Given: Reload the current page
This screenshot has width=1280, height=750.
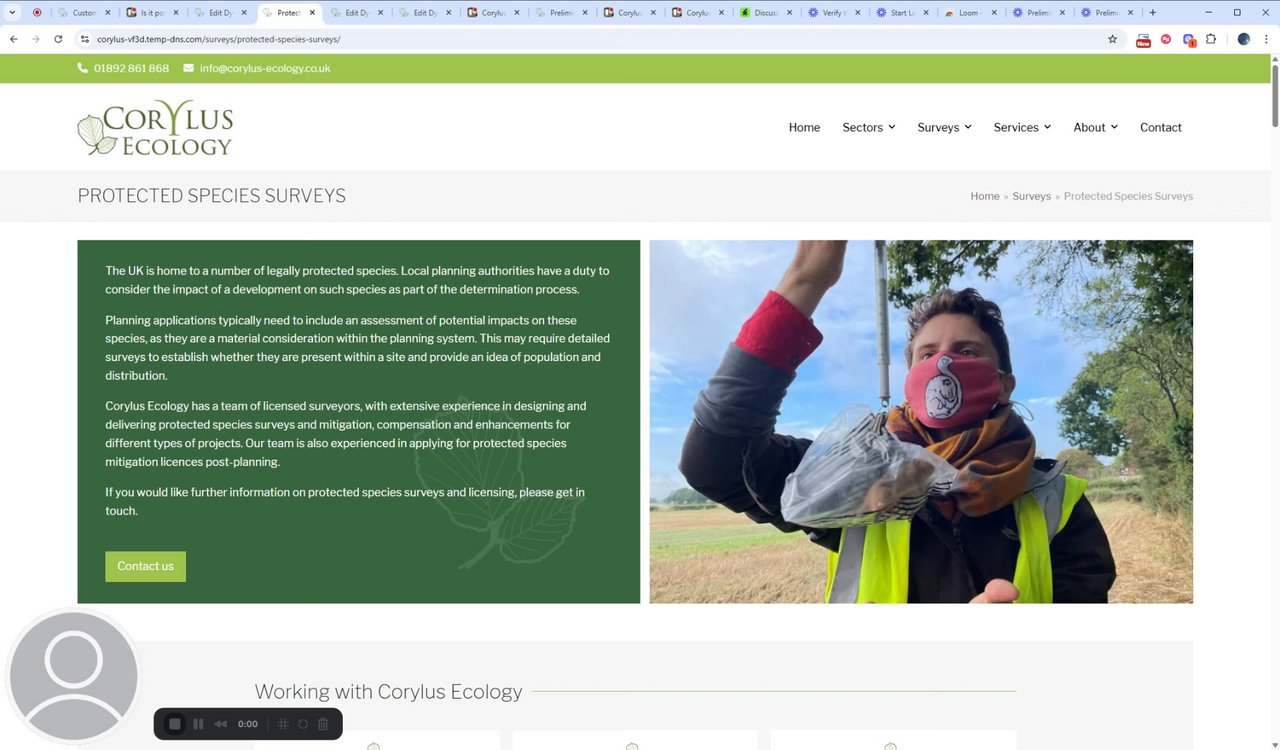Looking at the screenshot, I should tap(58, 39).
